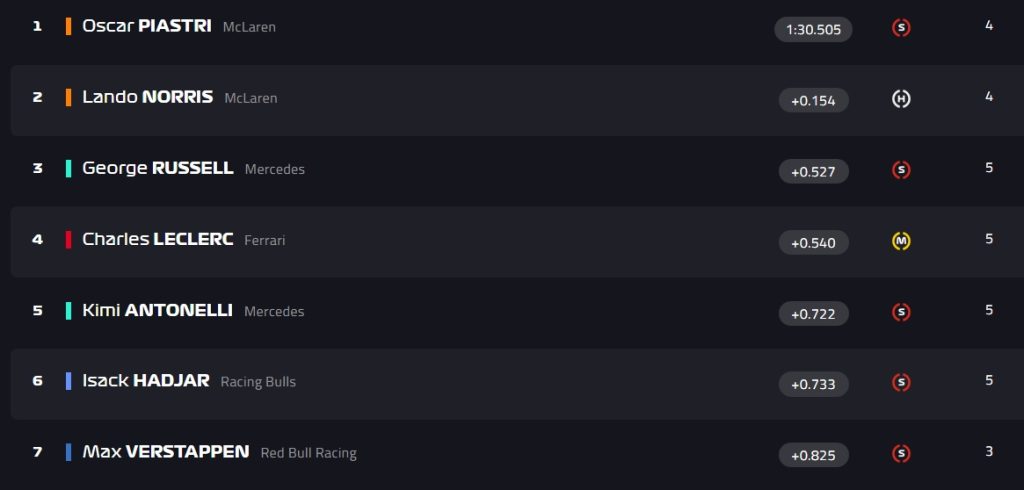Screen dimensions: 1024x490
Task: Select the +0.825 gap badge
Action: click(813, 455)
